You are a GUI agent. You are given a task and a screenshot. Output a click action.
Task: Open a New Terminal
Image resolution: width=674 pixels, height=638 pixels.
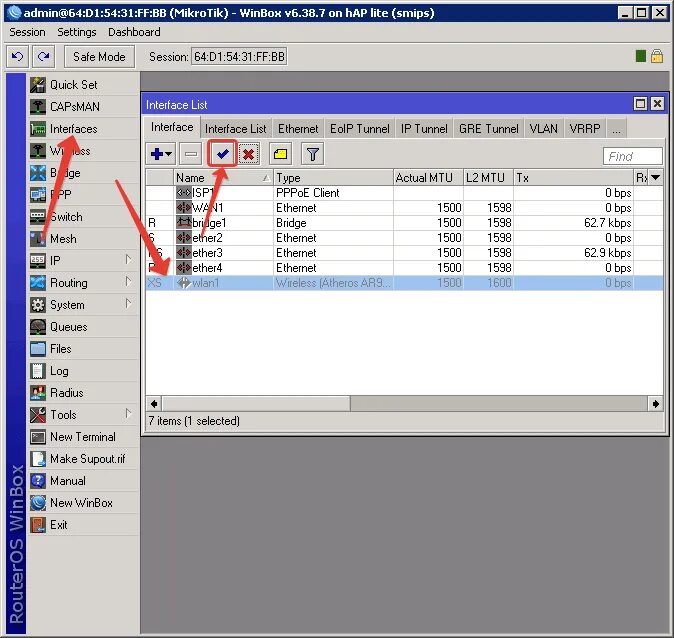pos(83,437)
